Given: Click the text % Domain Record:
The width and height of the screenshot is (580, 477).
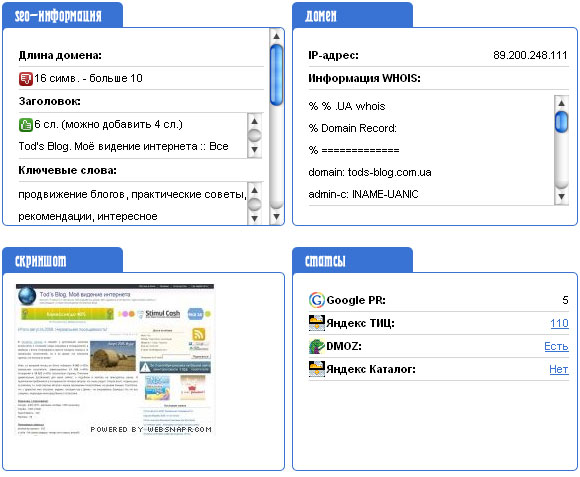Looking at the screenshot, I should (x=353, y=128).
